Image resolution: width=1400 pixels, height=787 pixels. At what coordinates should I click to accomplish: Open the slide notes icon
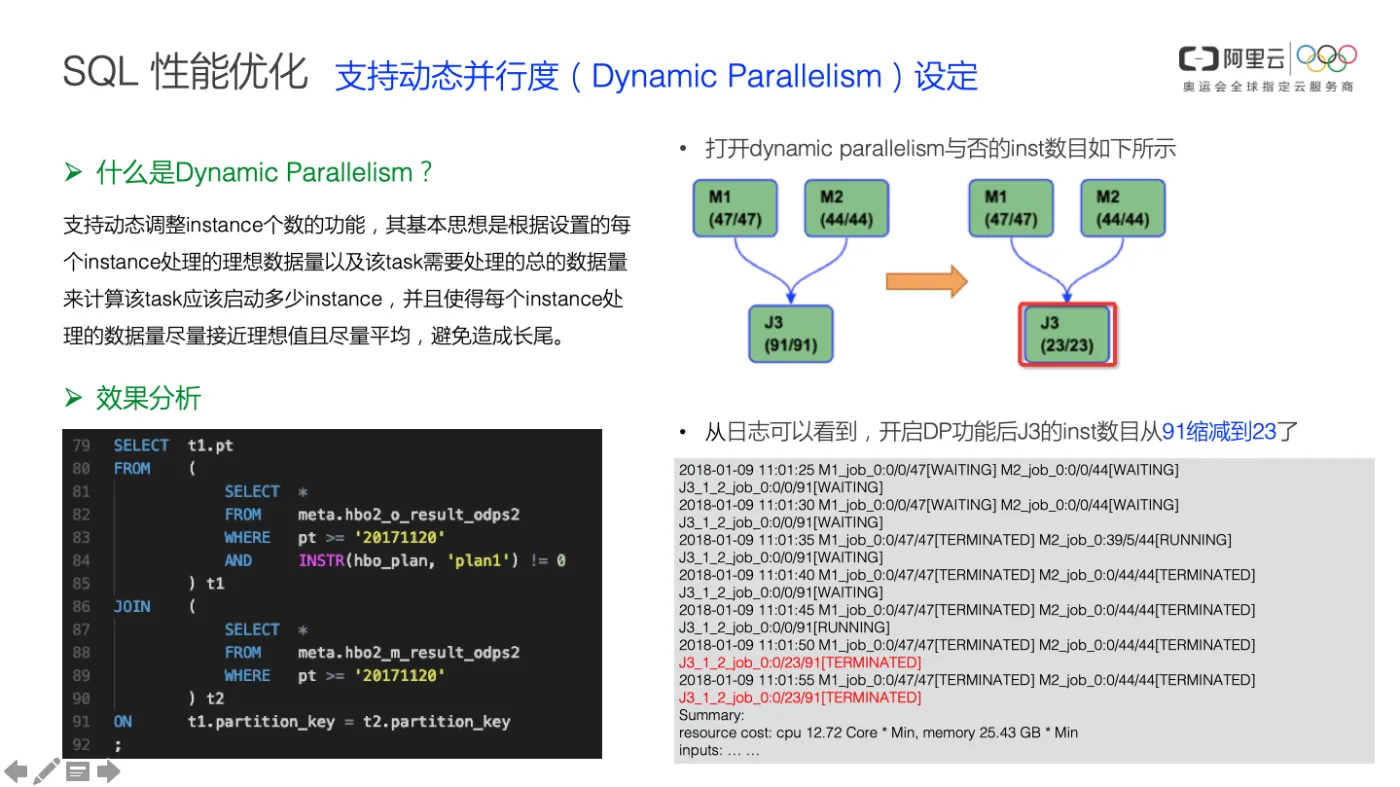pyautogui.click(x=78, y=771)
